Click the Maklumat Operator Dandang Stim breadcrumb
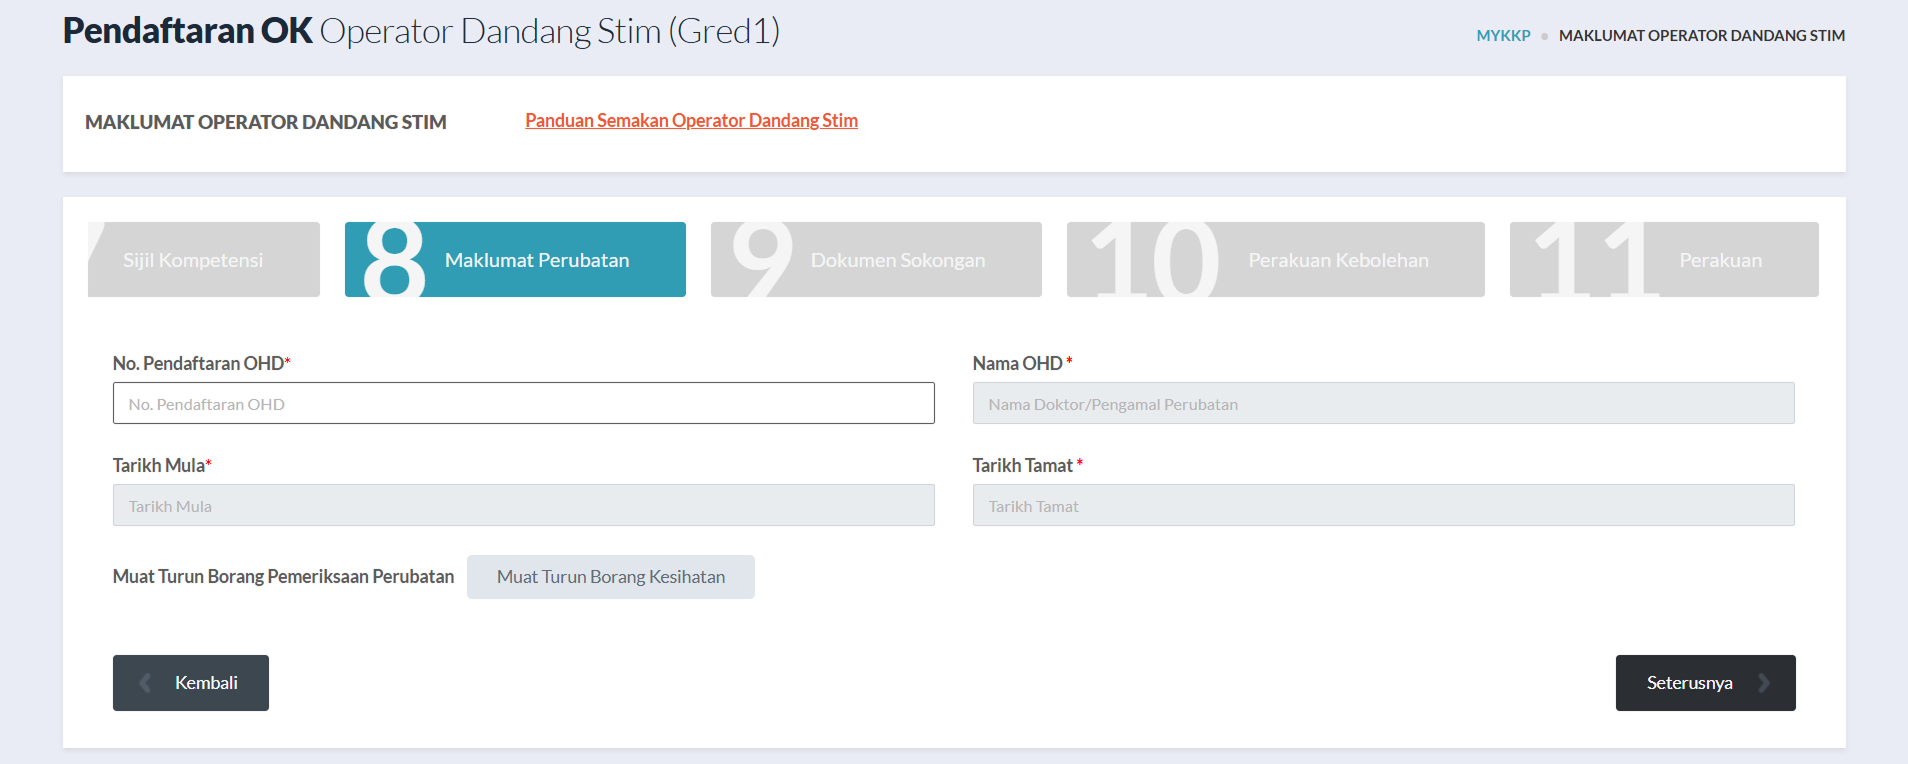This screenshot has width=1908, height=764. tap(1701, 35)
